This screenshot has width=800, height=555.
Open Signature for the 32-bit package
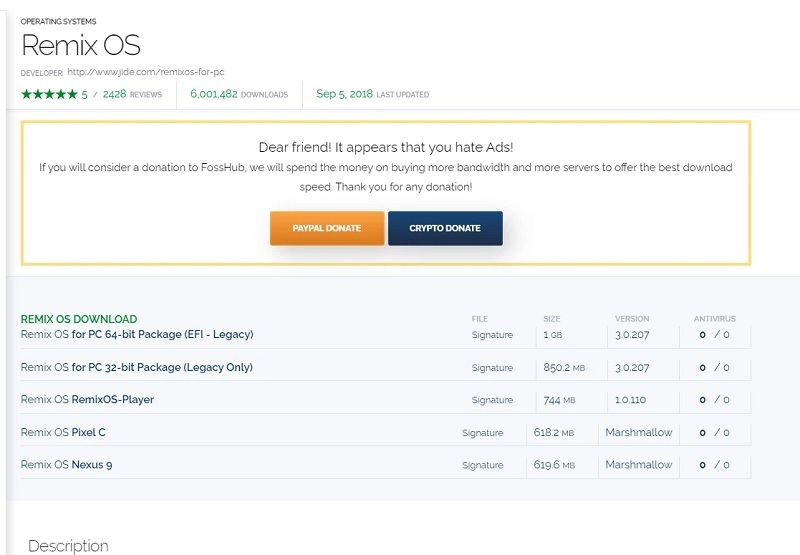click(492, 368)
